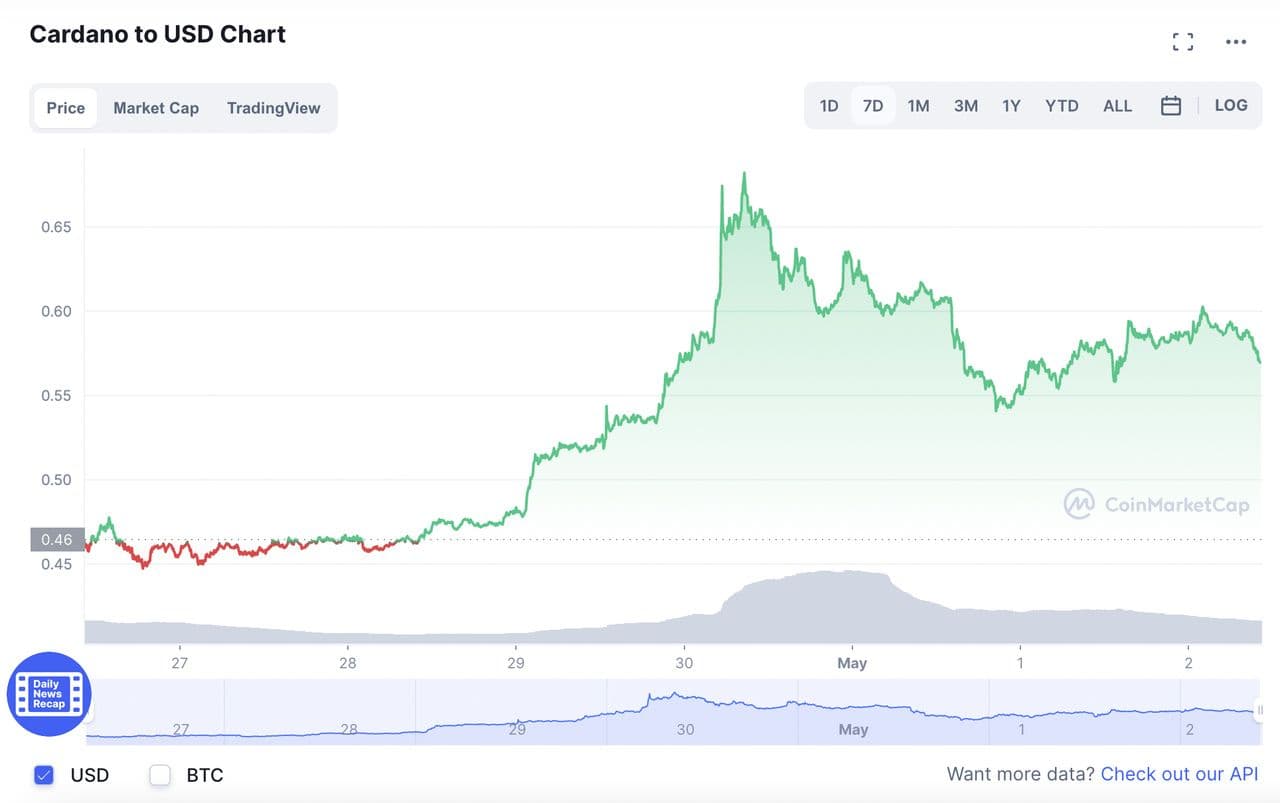1280x803 pixels.
Task: Choose the 7D time range
Action: pos(873,106)
